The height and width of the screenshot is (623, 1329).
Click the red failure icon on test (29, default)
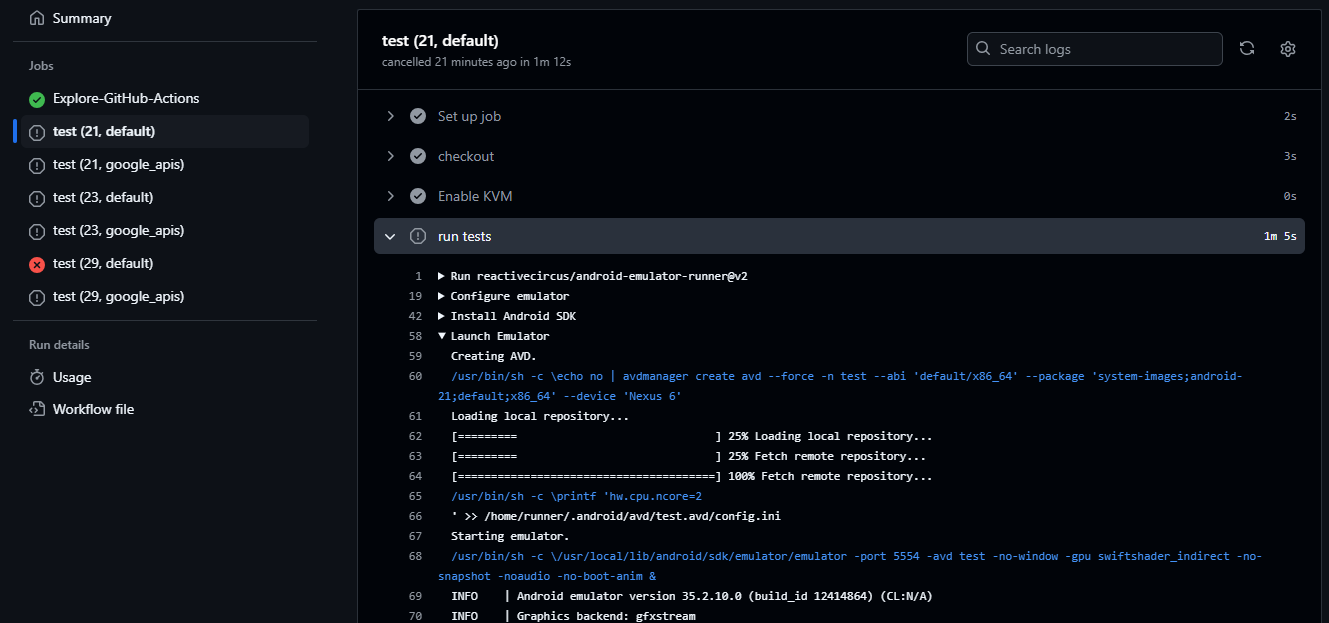point(35,263)
